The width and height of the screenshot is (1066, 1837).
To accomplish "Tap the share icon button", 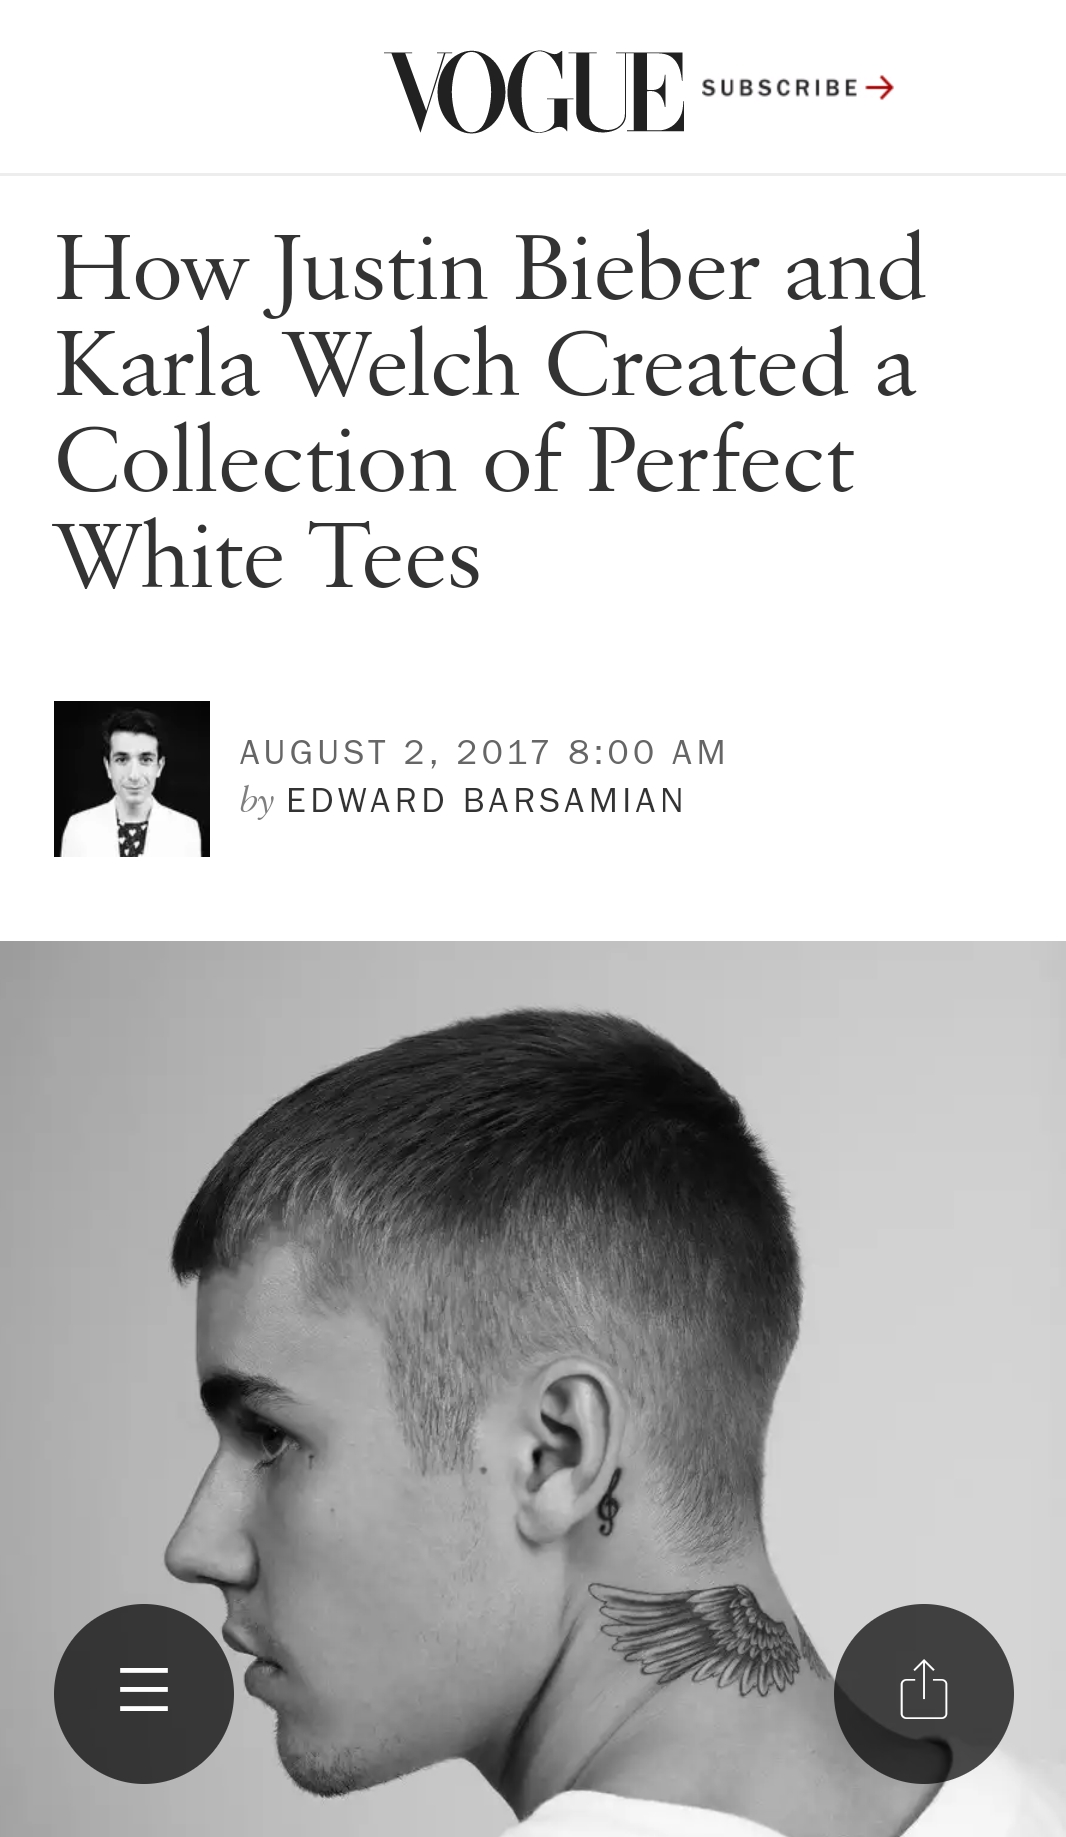I will [923, 1692].
